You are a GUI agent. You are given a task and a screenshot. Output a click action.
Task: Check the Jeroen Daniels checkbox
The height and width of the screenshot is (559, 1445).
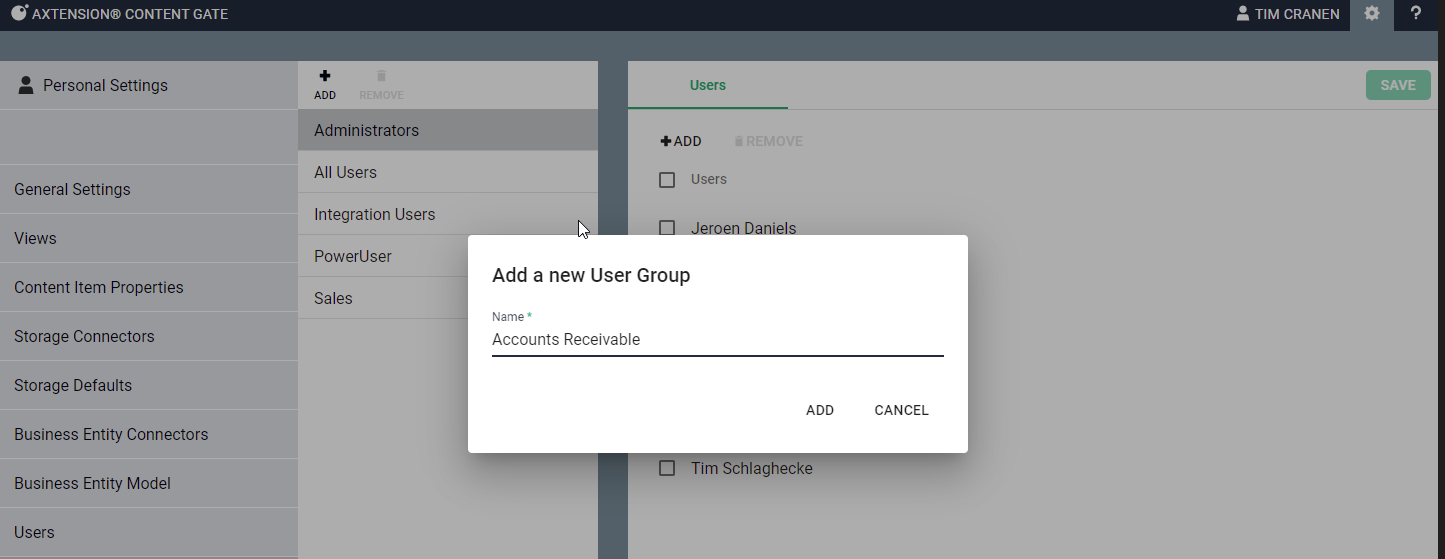(667, 228)
